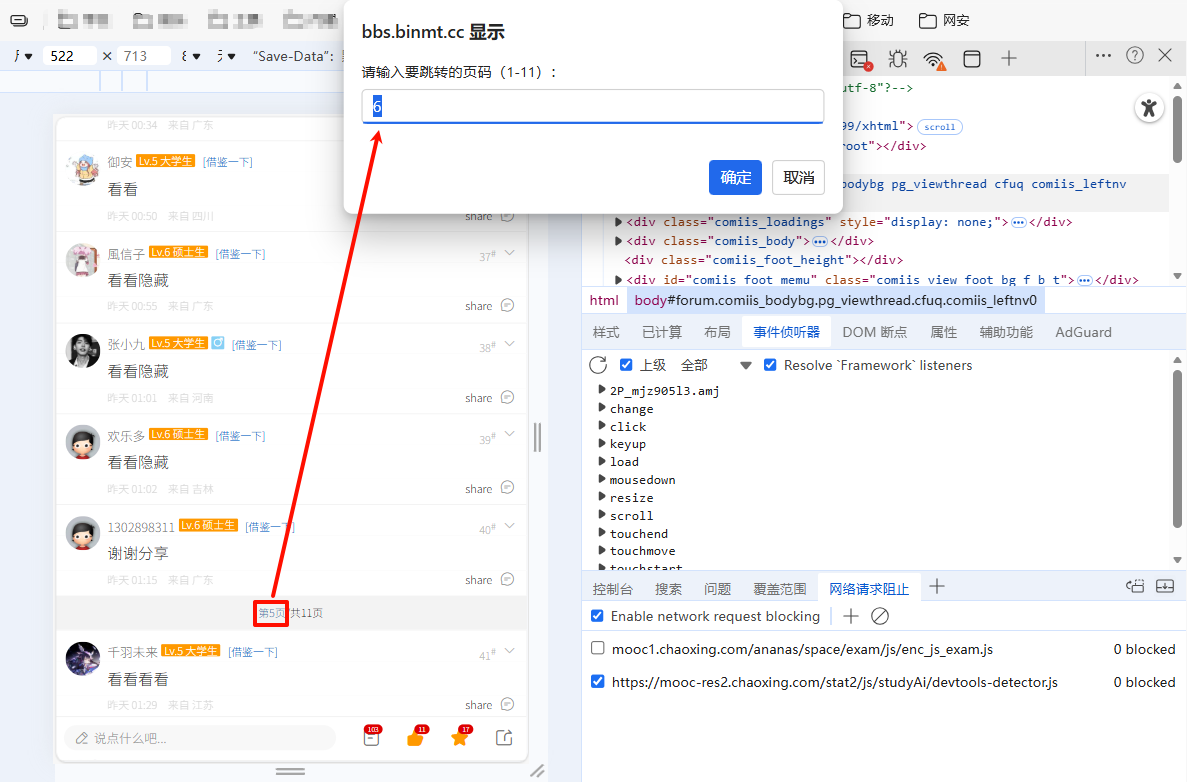Expand the click event listeners

point(603,426)
